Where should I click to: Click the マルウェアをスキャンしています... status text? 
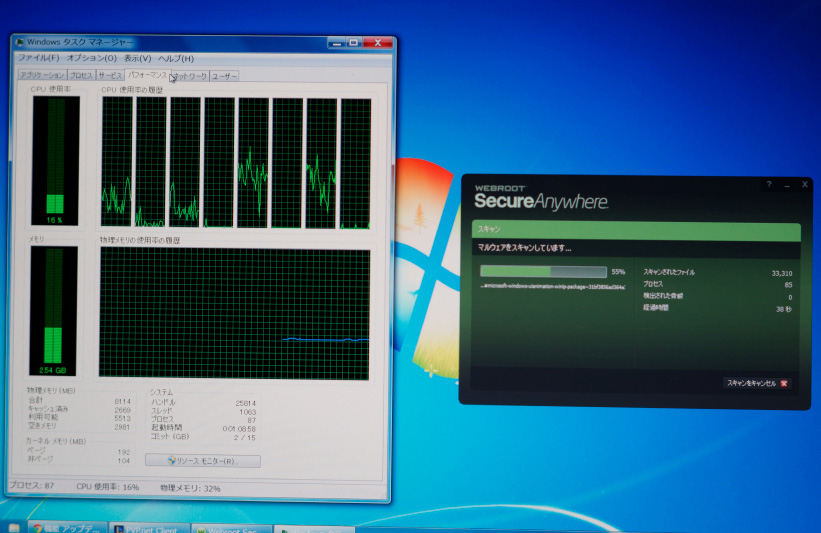[x=524, y=248]
